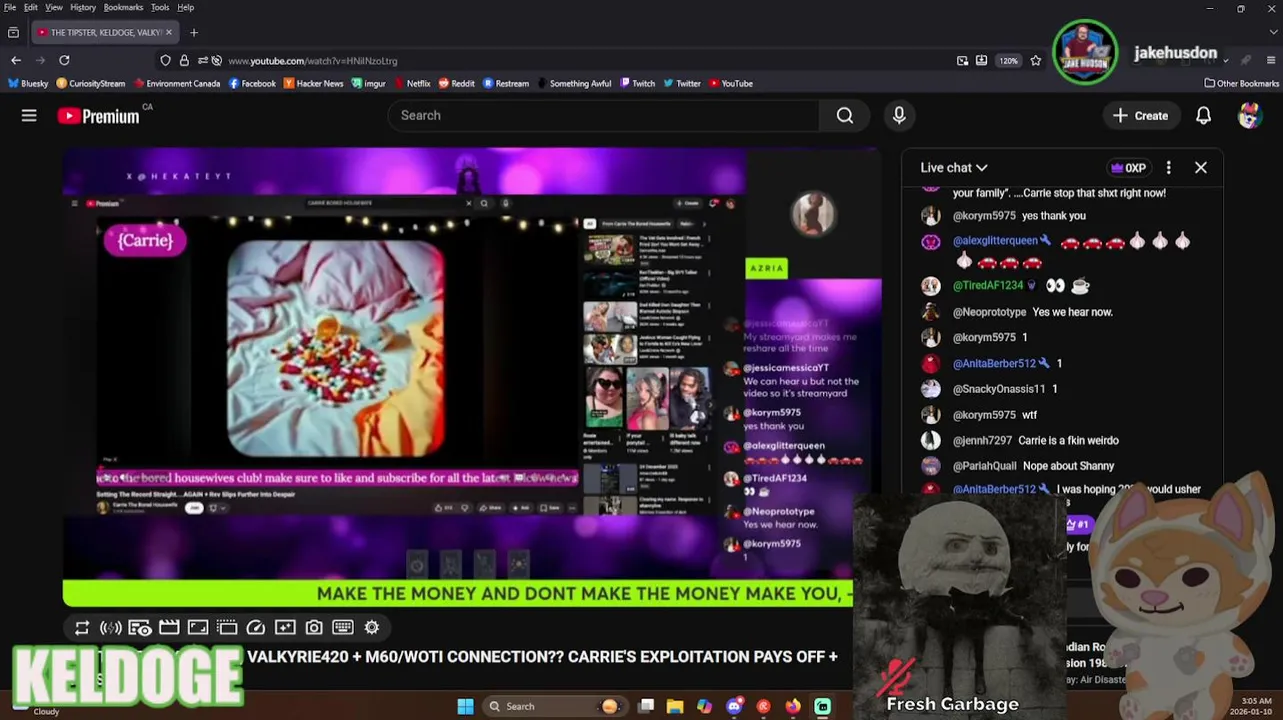Open Firefox application hamburger menu
This screenshot has height=720, width=1283.
click(1271, 61)
